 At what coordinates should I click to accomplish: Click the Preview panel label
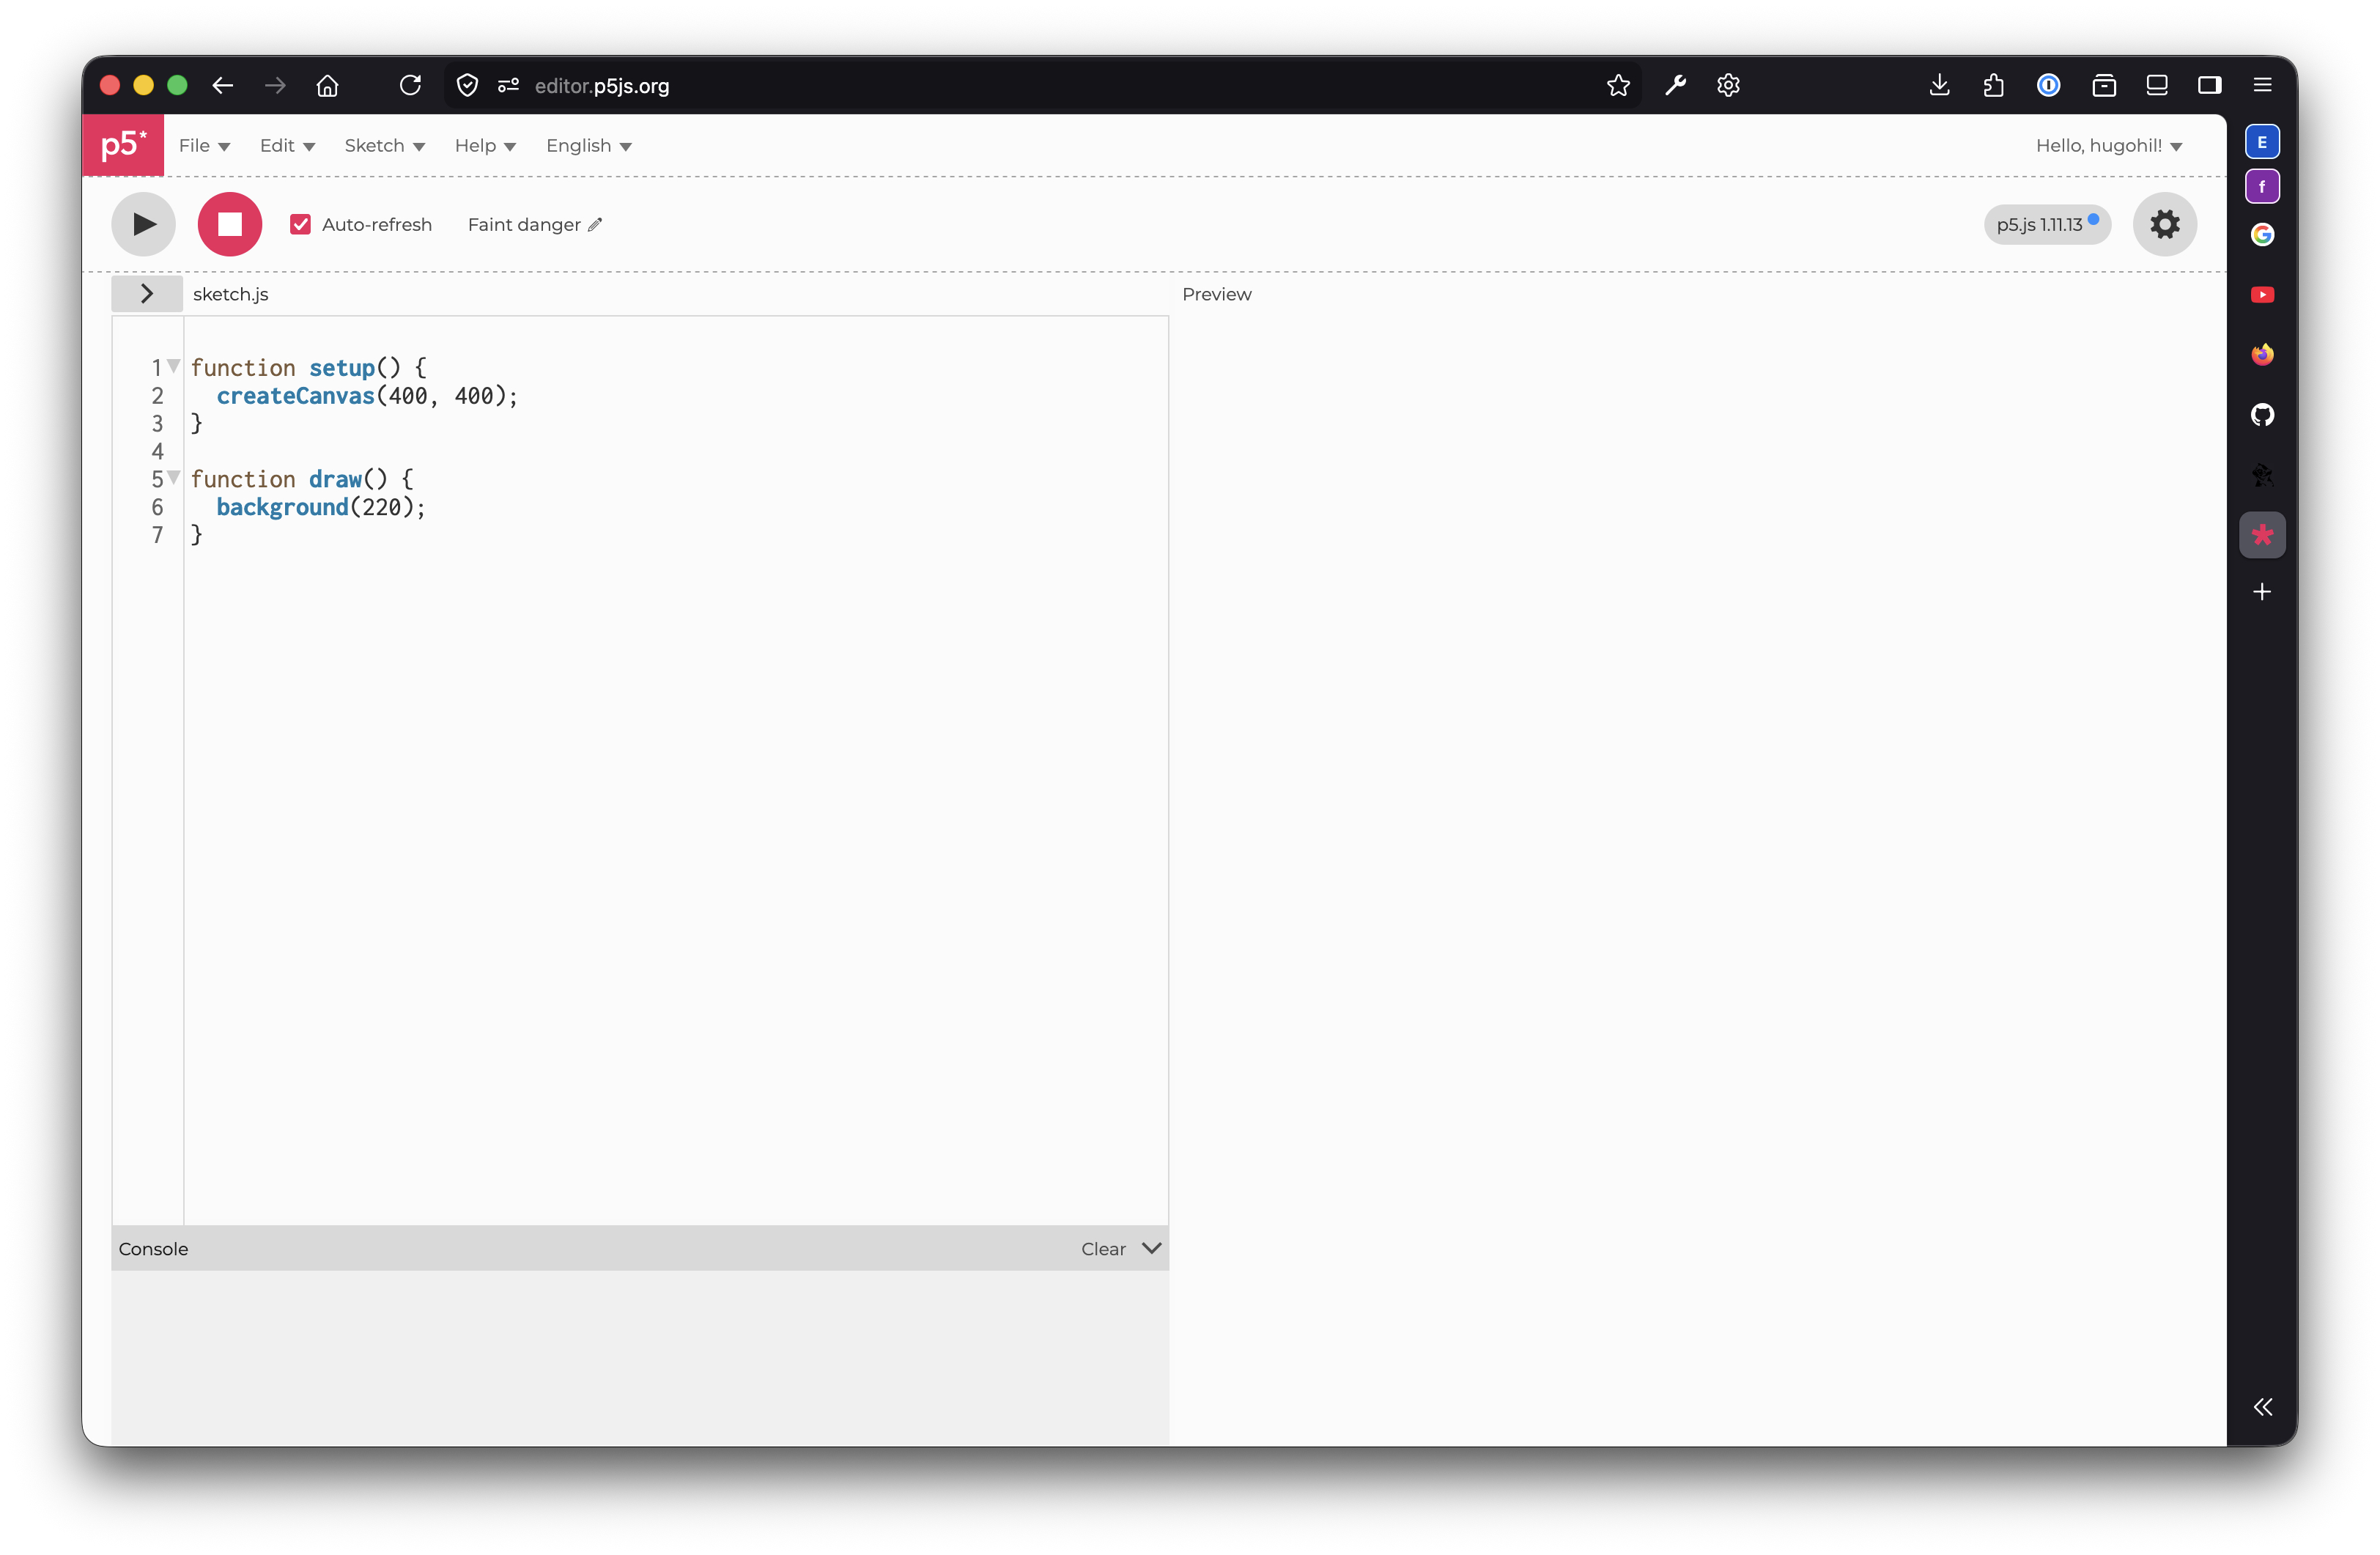click(1216, 294)
